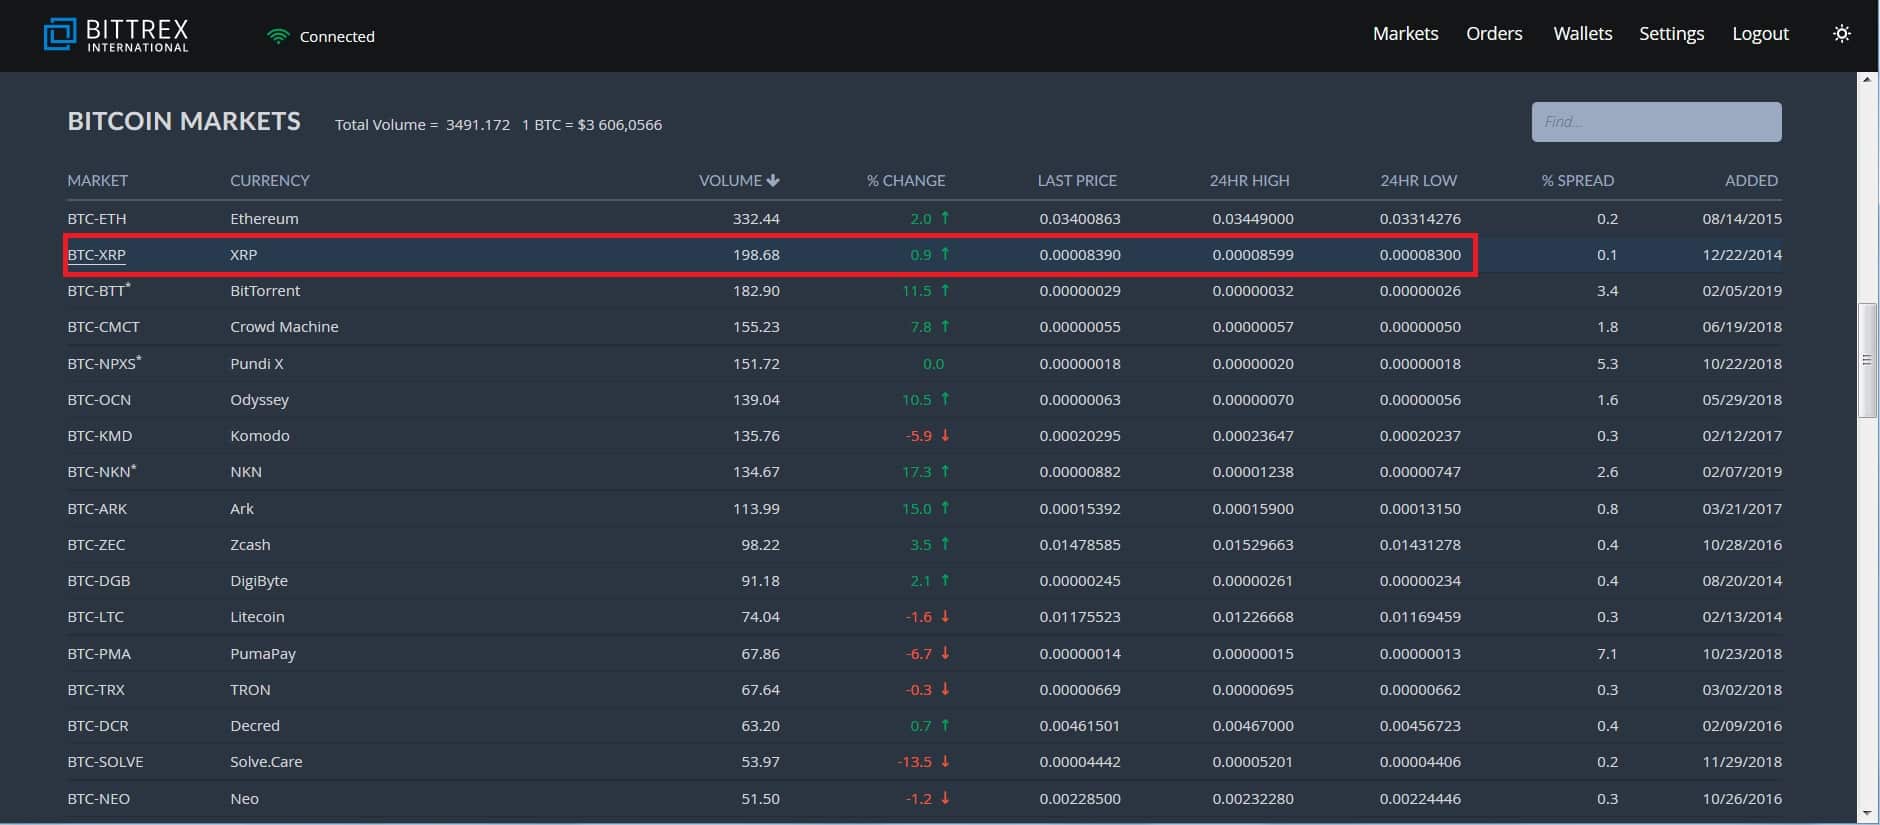This screenshot has height=825, width=1880.
Task: Click the 0.01478585 last price for Zcash
Action: [x=1080, y=545]
